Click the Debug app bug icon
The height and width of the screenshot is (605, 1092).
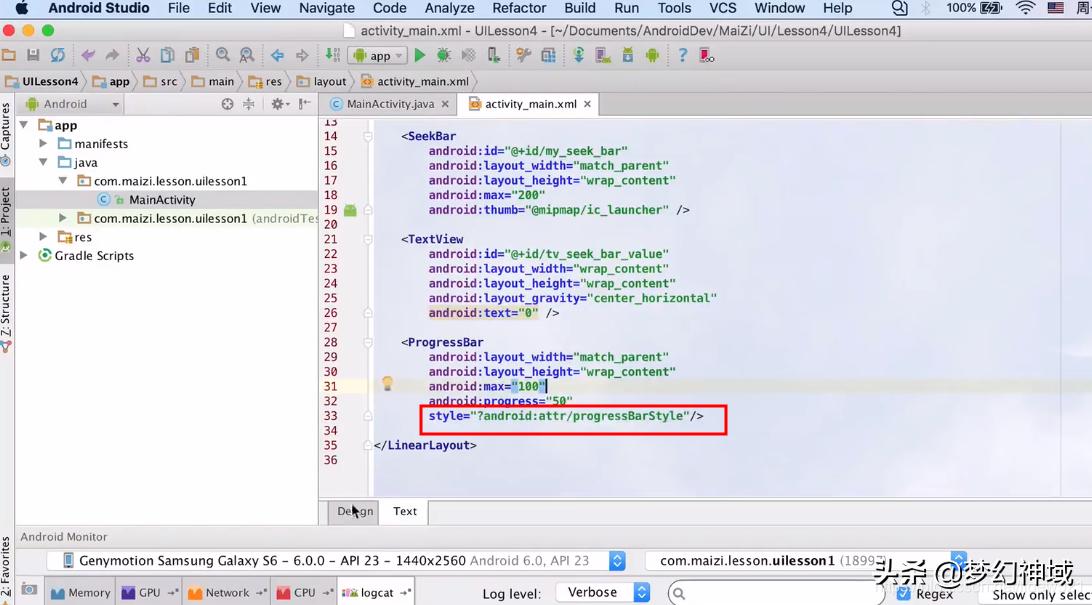[444, 56]
